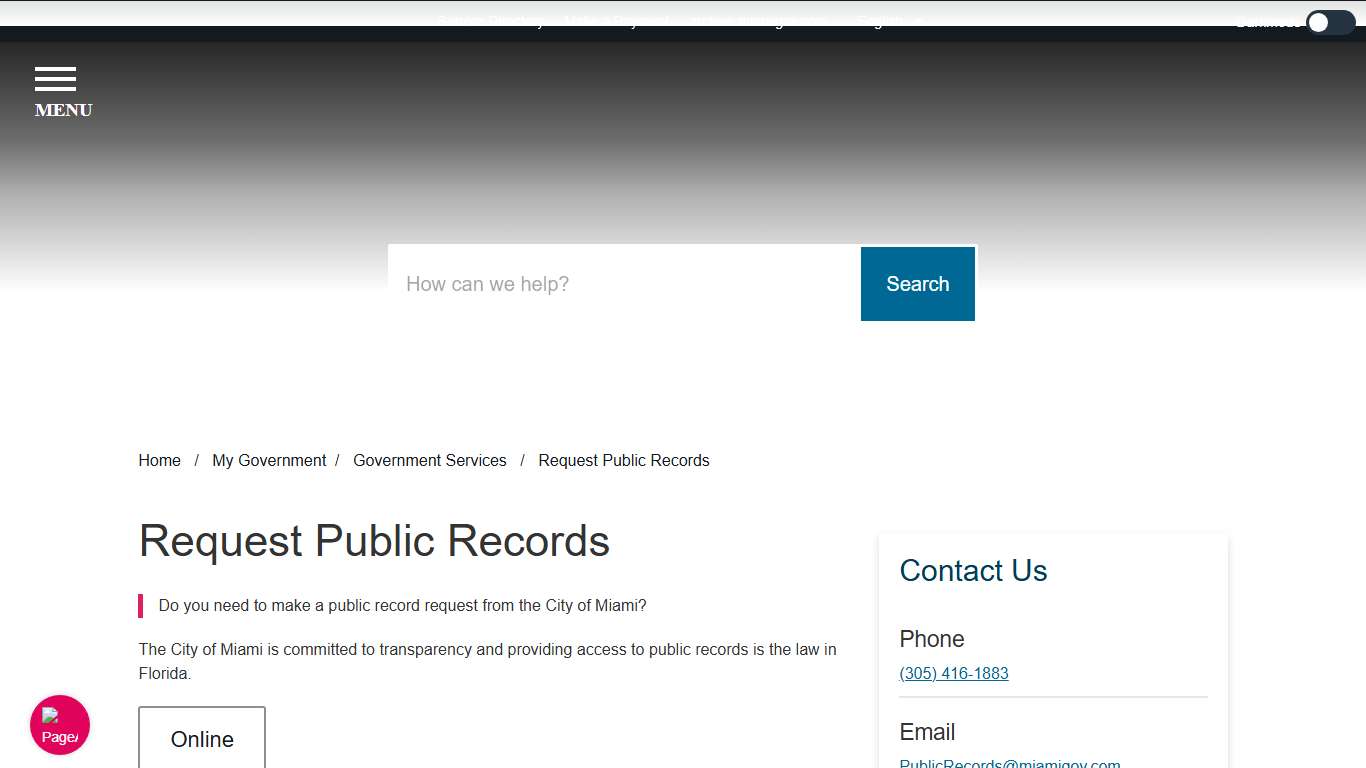Viewport: 1366px width, 768px height.
Task: Enable the appearance toggle near the header
Action: point(1329,21)
